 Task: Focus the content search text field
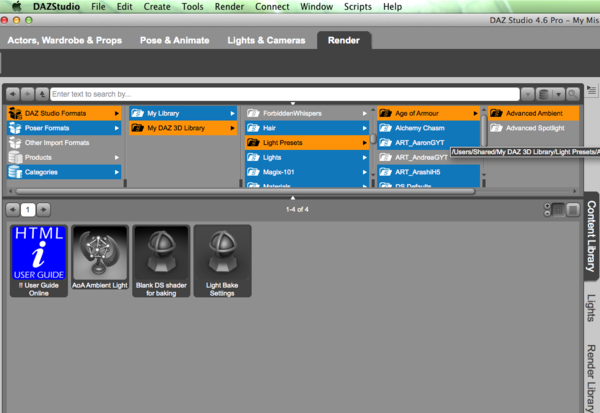click(x=285, y=94)
